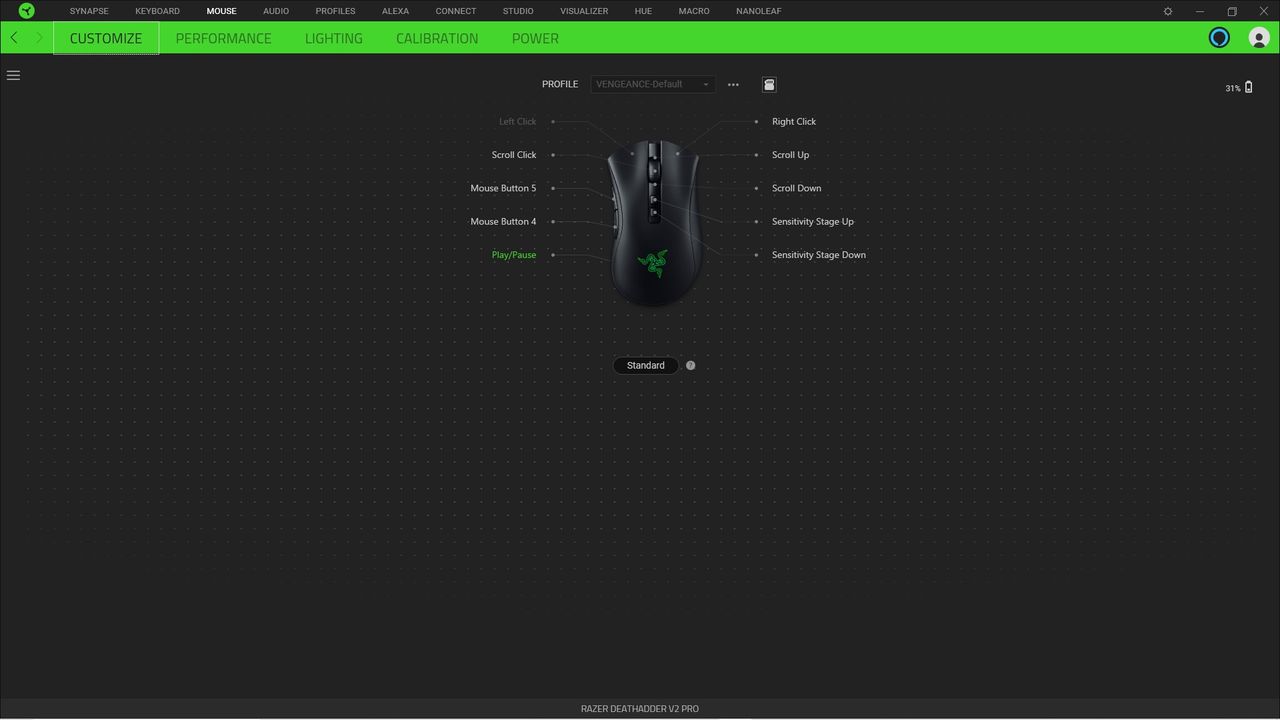
Task: Click the PROFILE label
Action: (560, 84)
